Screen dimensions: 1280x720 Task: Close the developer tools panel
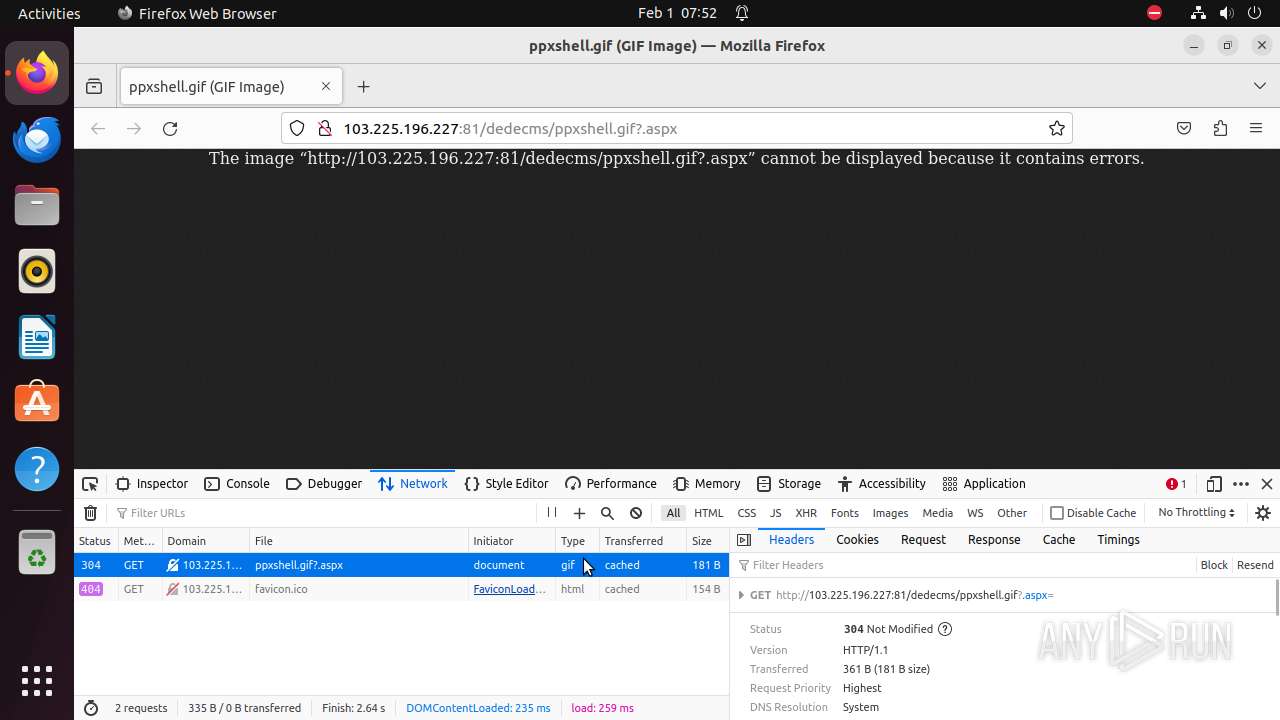(1267, 484)
